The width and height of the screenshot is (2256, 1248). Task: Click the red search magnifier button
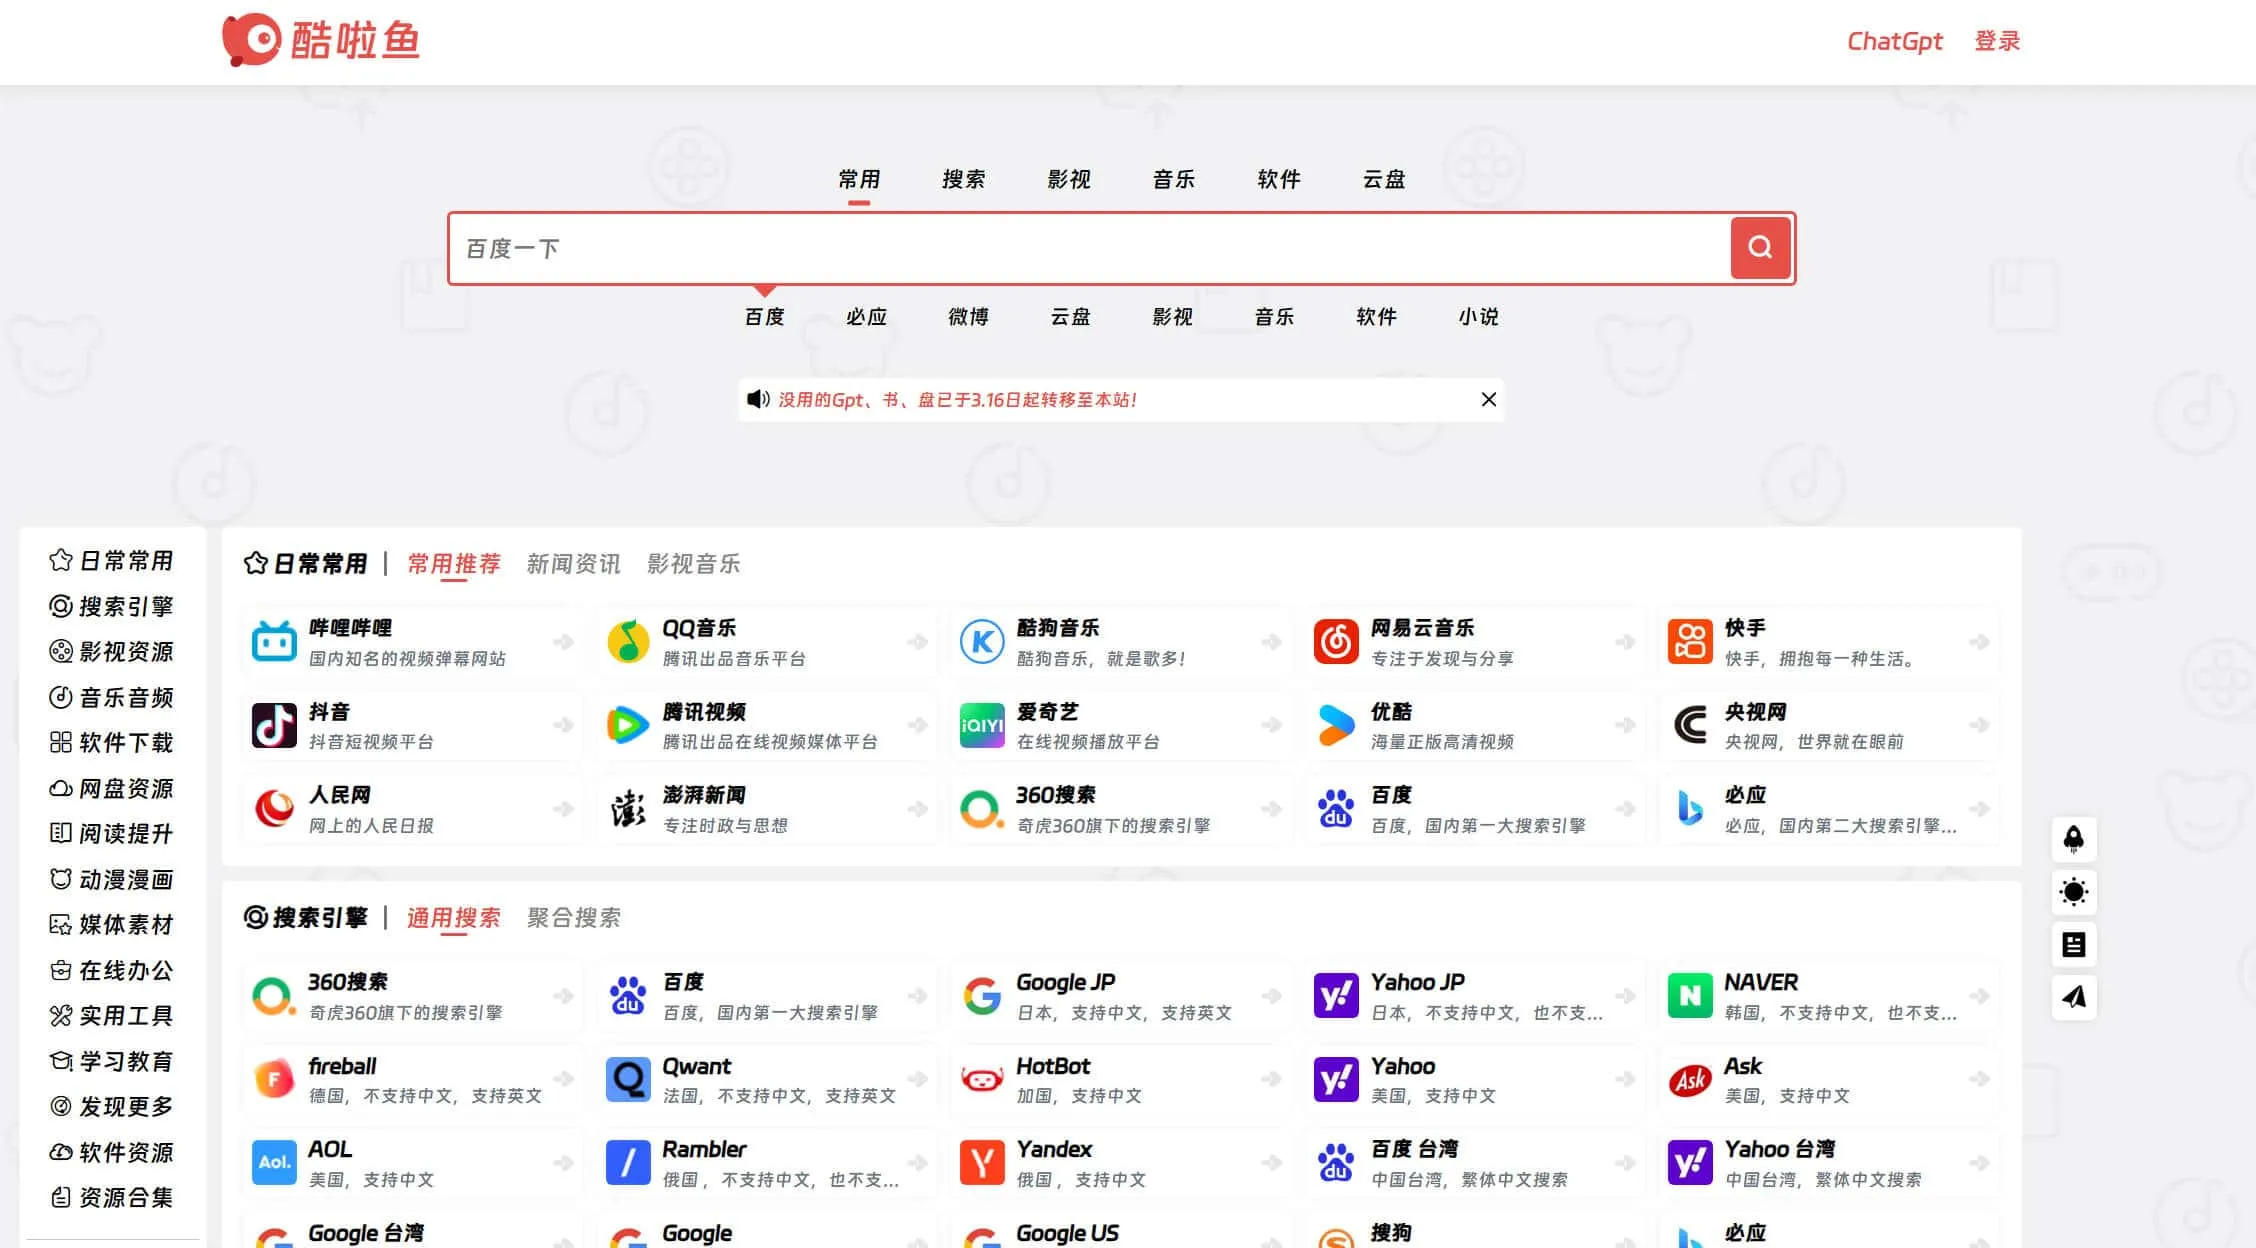pyautogui.click(x=1760, y=247)
